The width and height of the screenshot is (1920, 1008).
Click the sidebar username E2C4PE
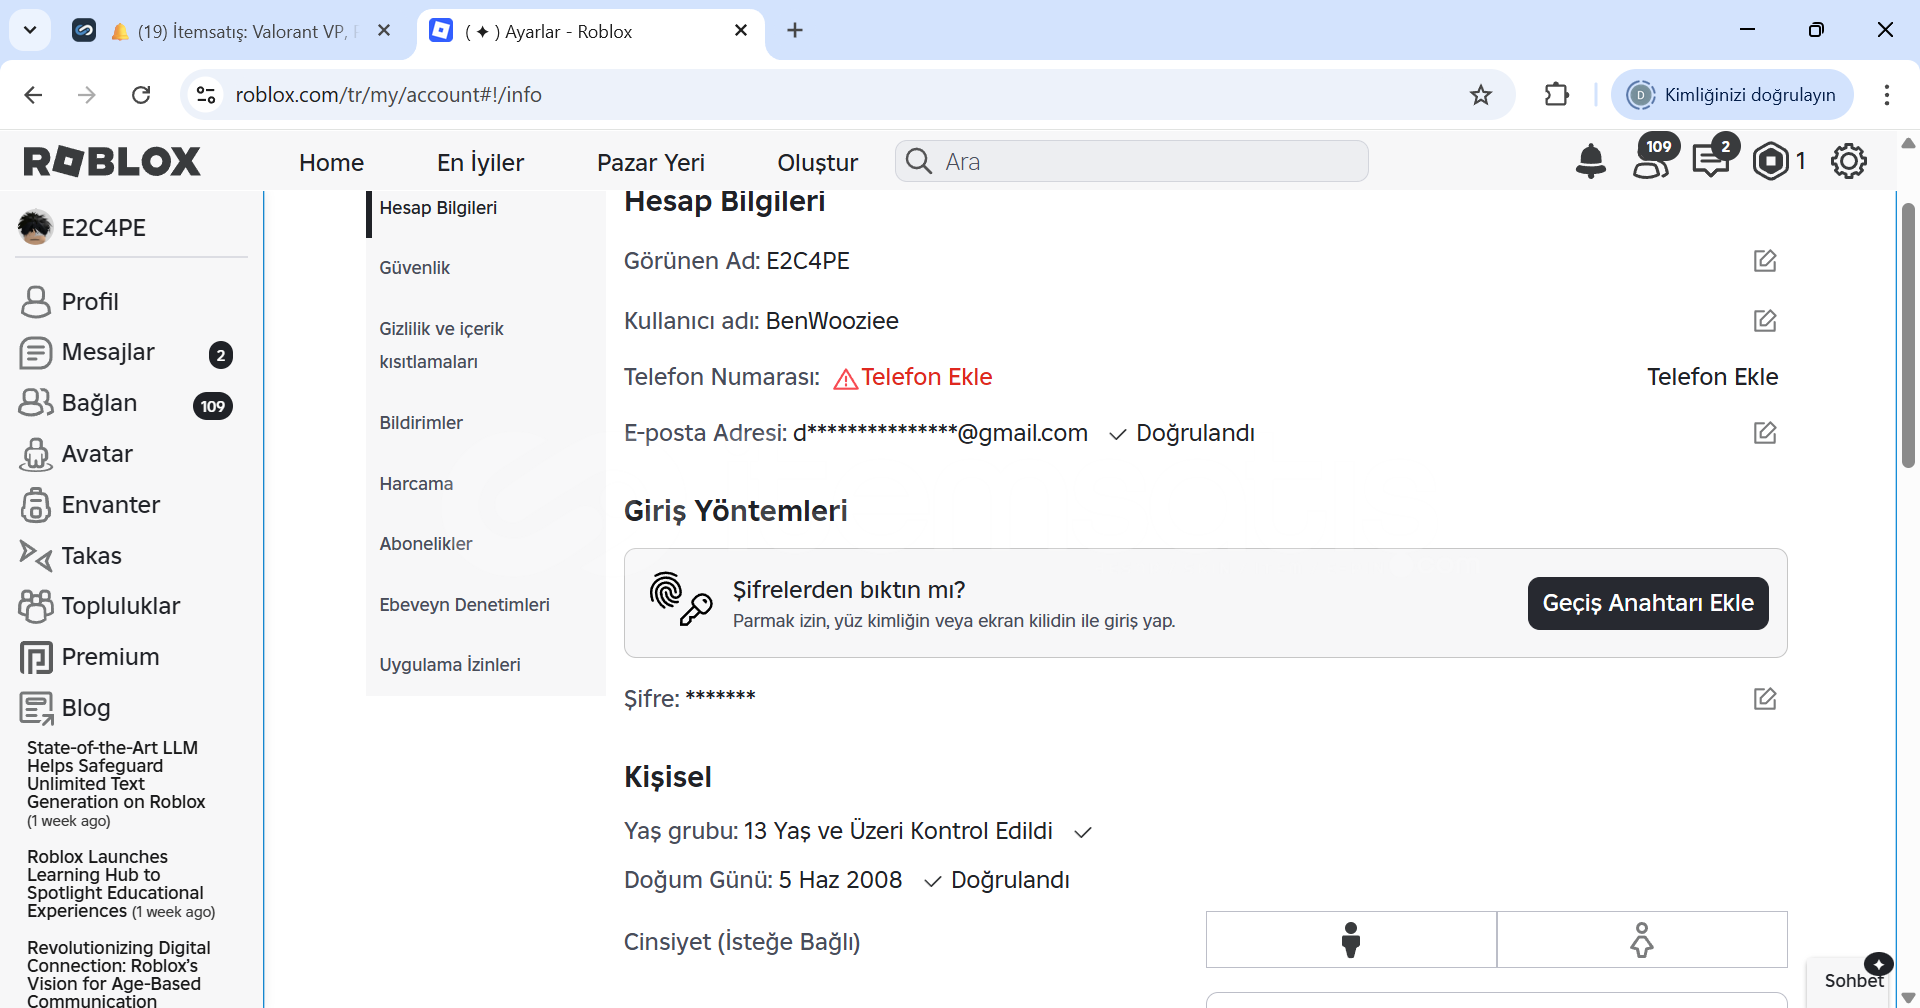click(x=104, y=228)
